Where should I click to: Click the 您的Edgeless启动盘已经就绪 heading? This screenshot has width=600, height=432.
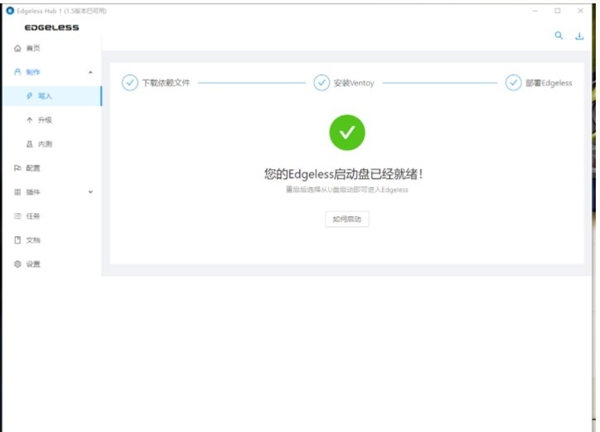click(343, 174)
